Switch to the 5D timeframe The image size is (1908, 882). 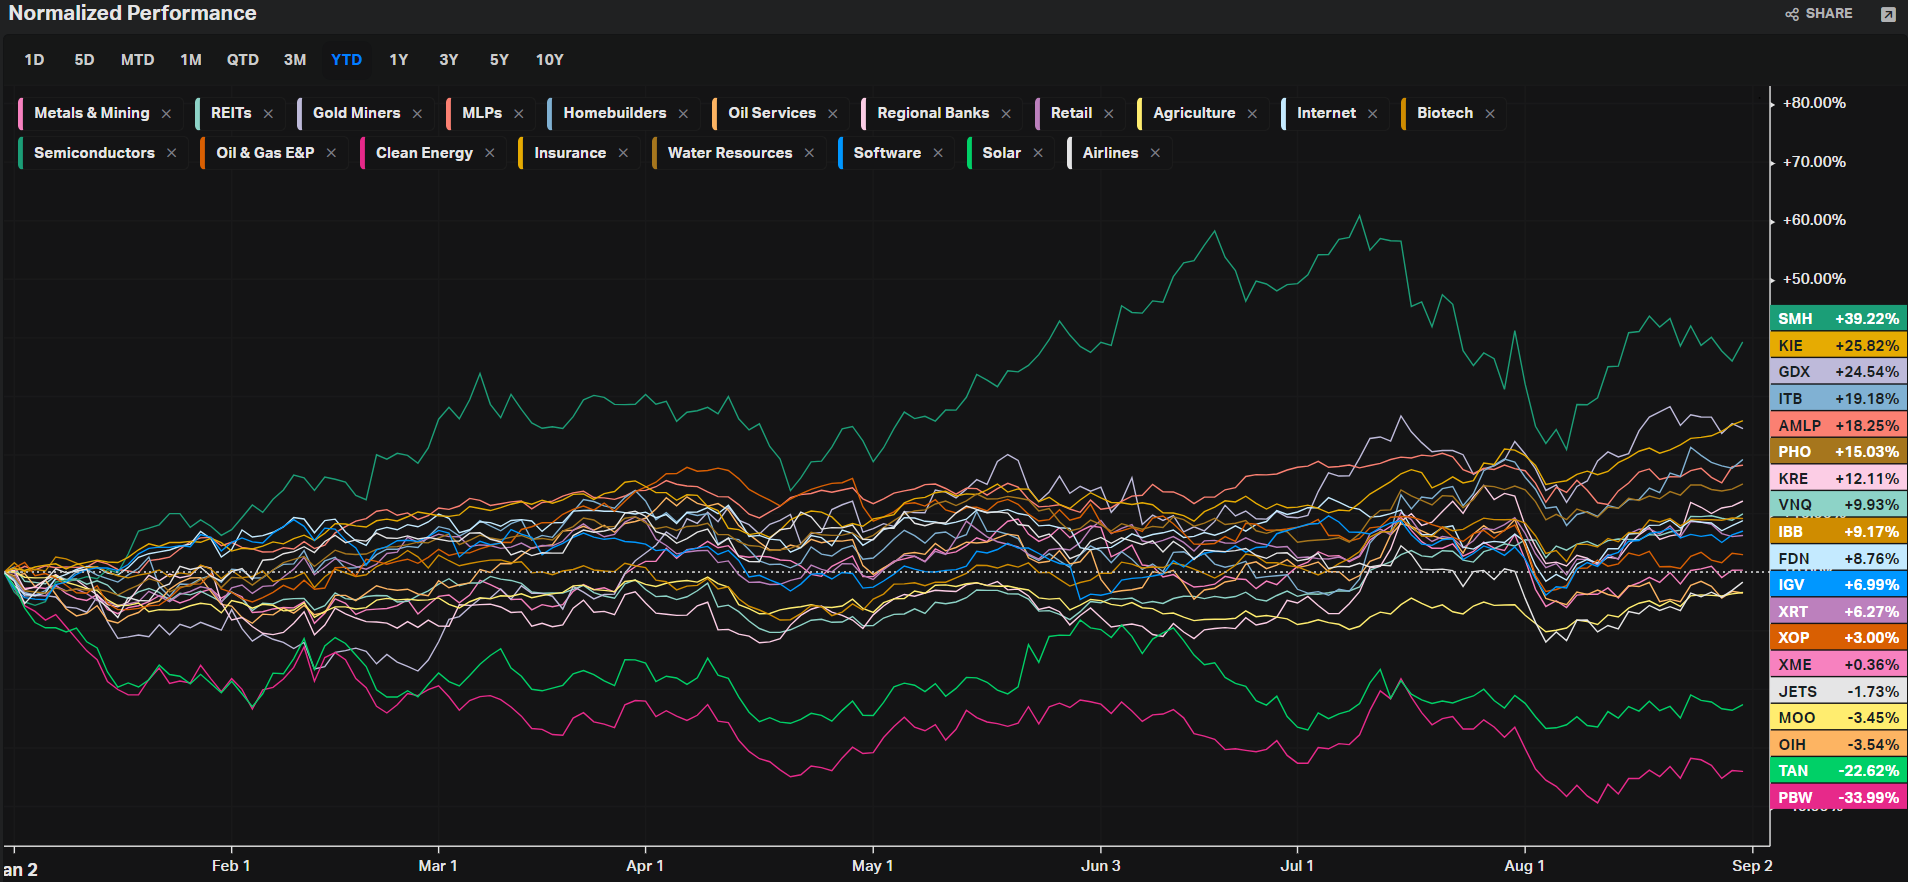click(x=84, y=60)
